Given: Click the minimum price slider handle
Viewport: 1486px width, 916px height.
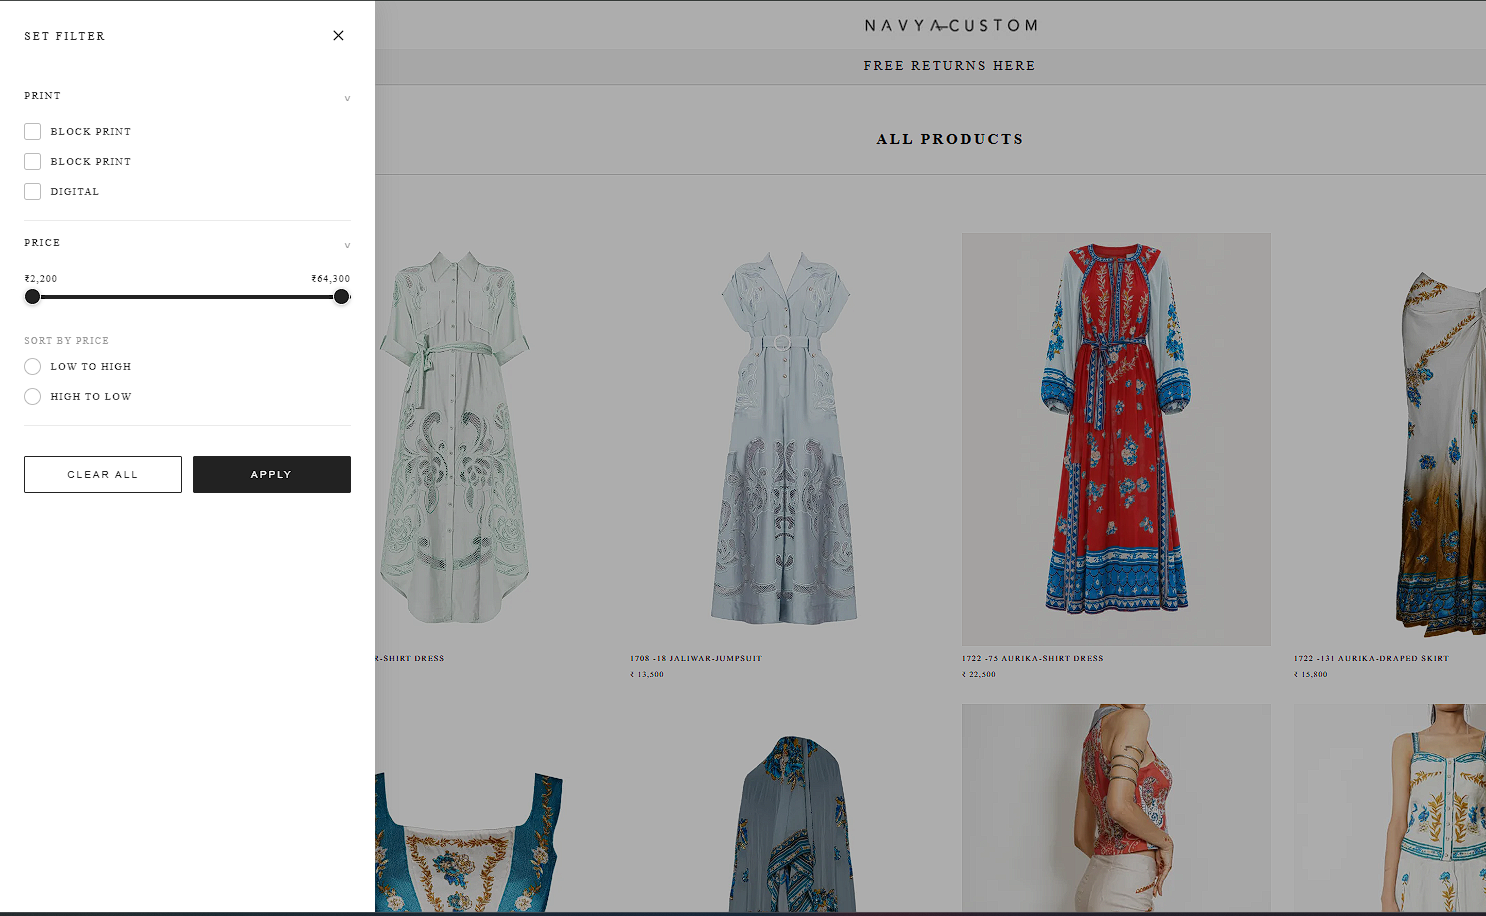Looking at the screenshot, I should pyautogui.click(x=33, y=297).
